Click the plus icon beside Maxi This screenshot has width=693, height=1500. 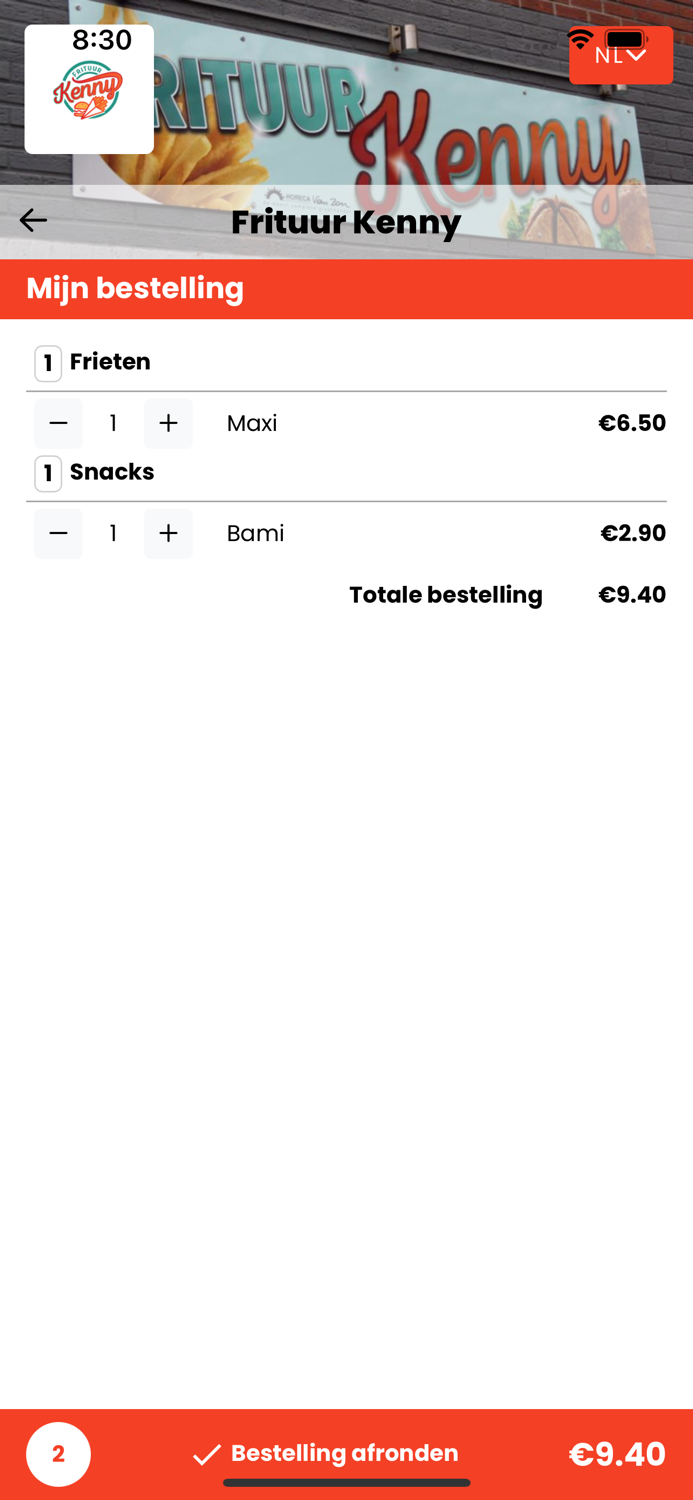(168, 423)
